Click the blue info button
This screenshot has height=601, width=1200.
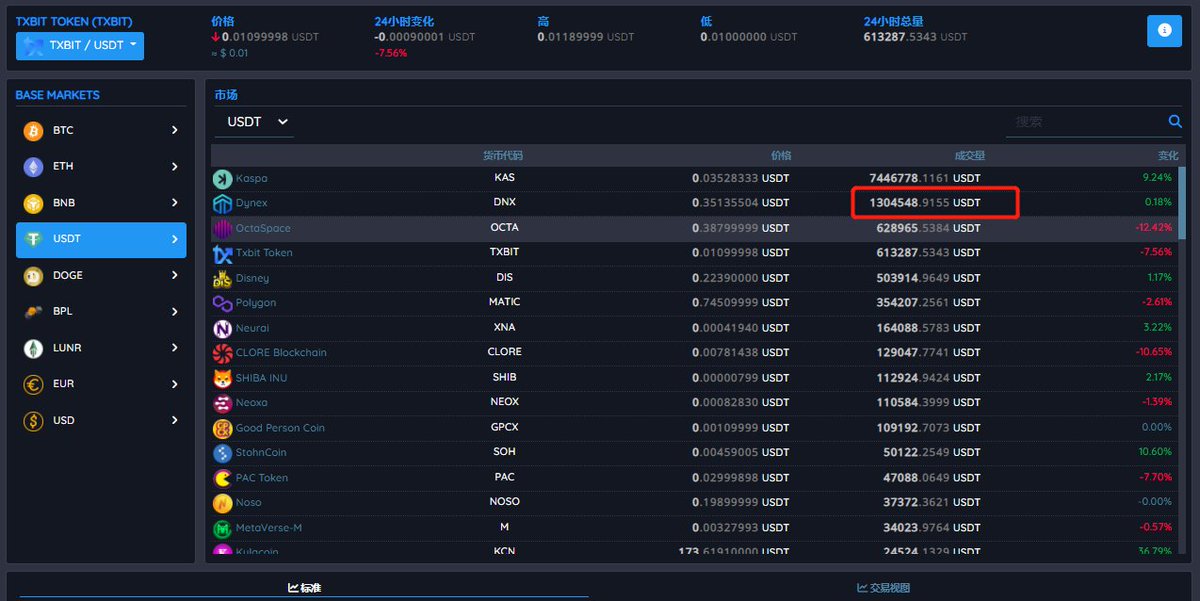coord(1164,31)
